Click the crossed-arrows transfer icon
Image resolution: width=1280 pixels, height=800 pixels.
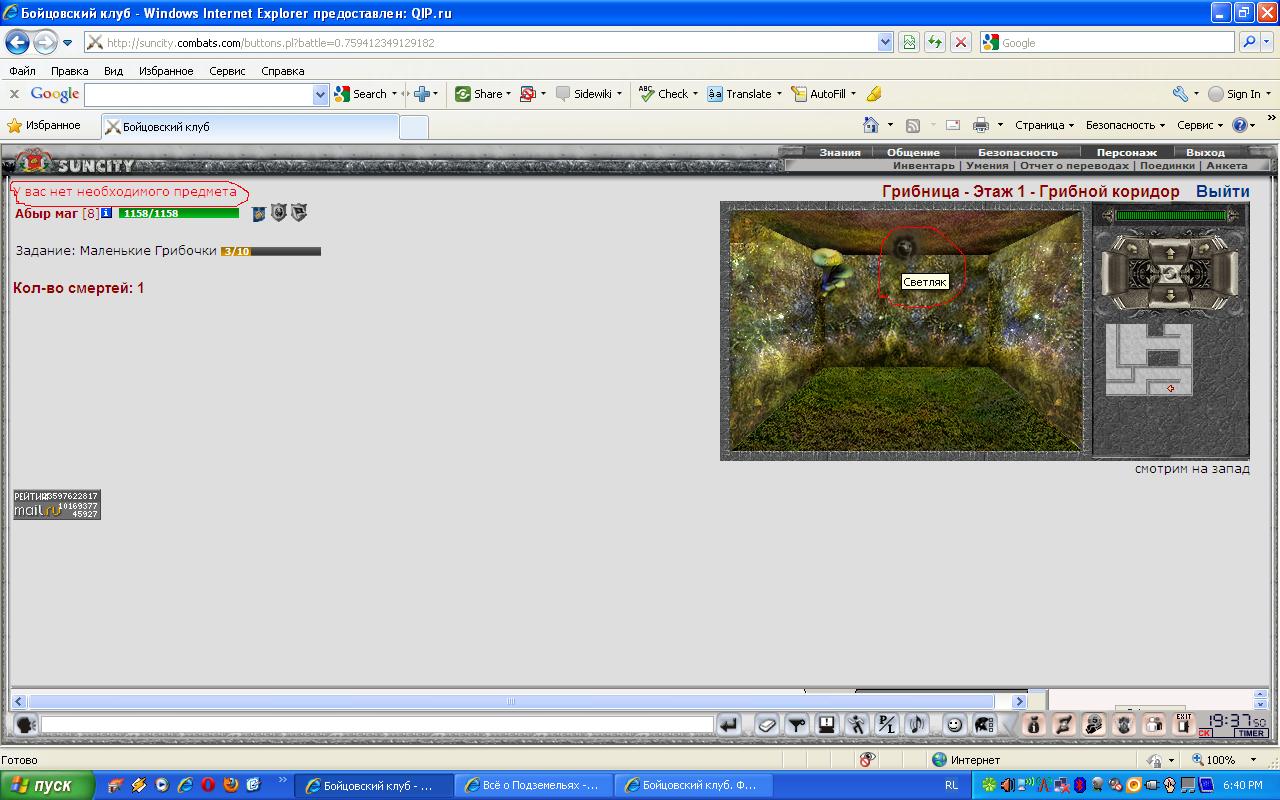coord(1063,724)
